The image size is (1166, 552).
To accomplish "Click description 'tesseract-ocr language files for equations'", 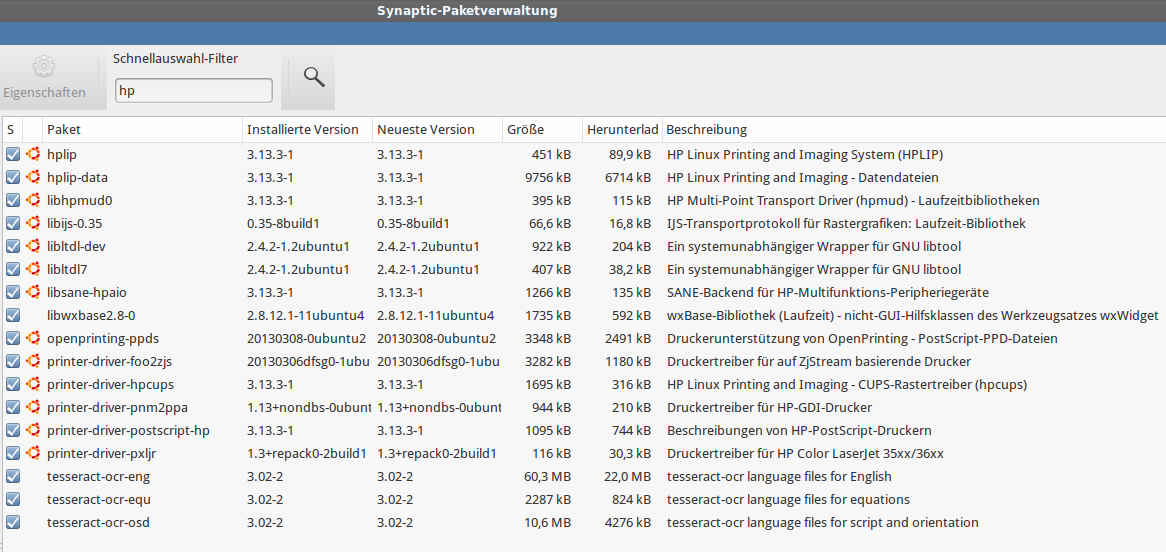I will pyautogui.click(x=788, y=500).
